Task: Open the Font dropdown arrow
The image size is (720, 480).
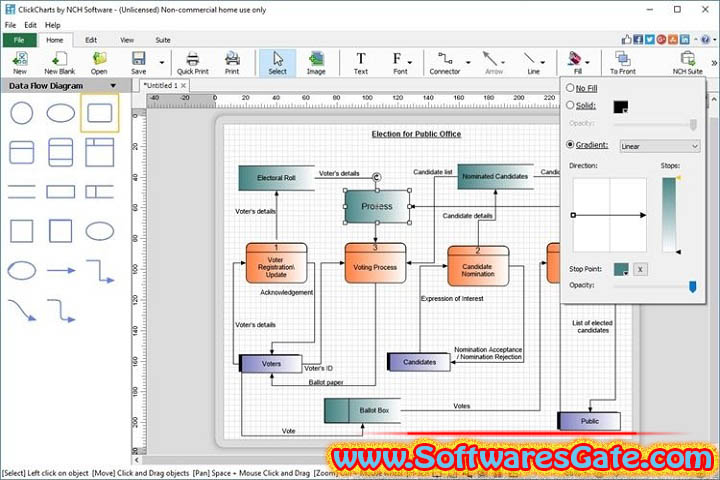Action: pos(410,62)
